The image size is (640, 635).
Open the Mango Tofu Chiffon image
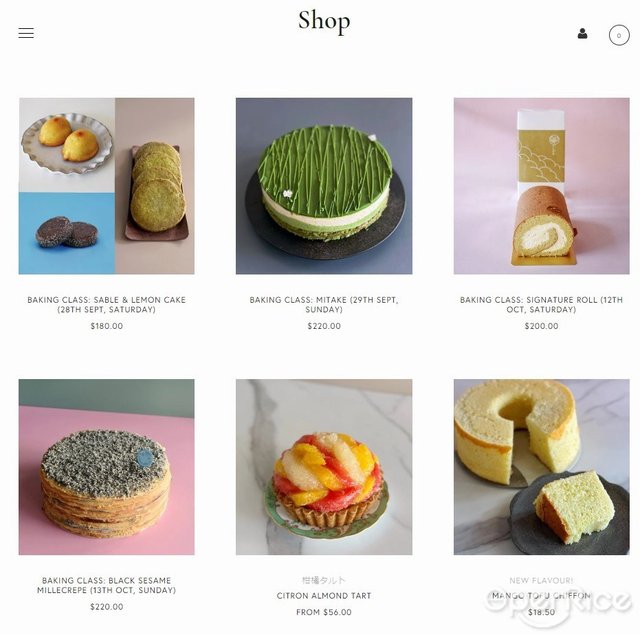pyautogui.click(x=542, y=467)
